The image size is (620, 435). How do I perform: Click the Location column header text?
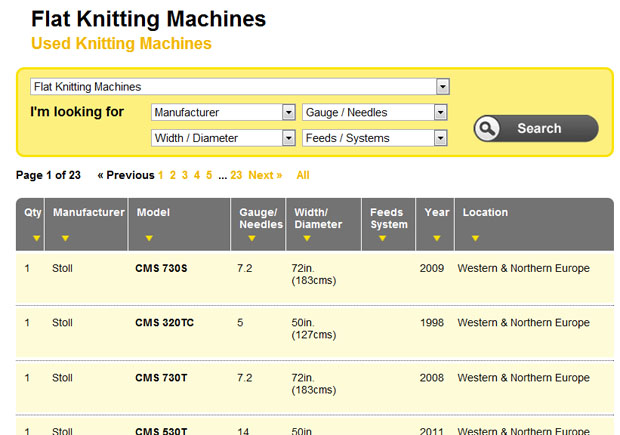[485, 212]
